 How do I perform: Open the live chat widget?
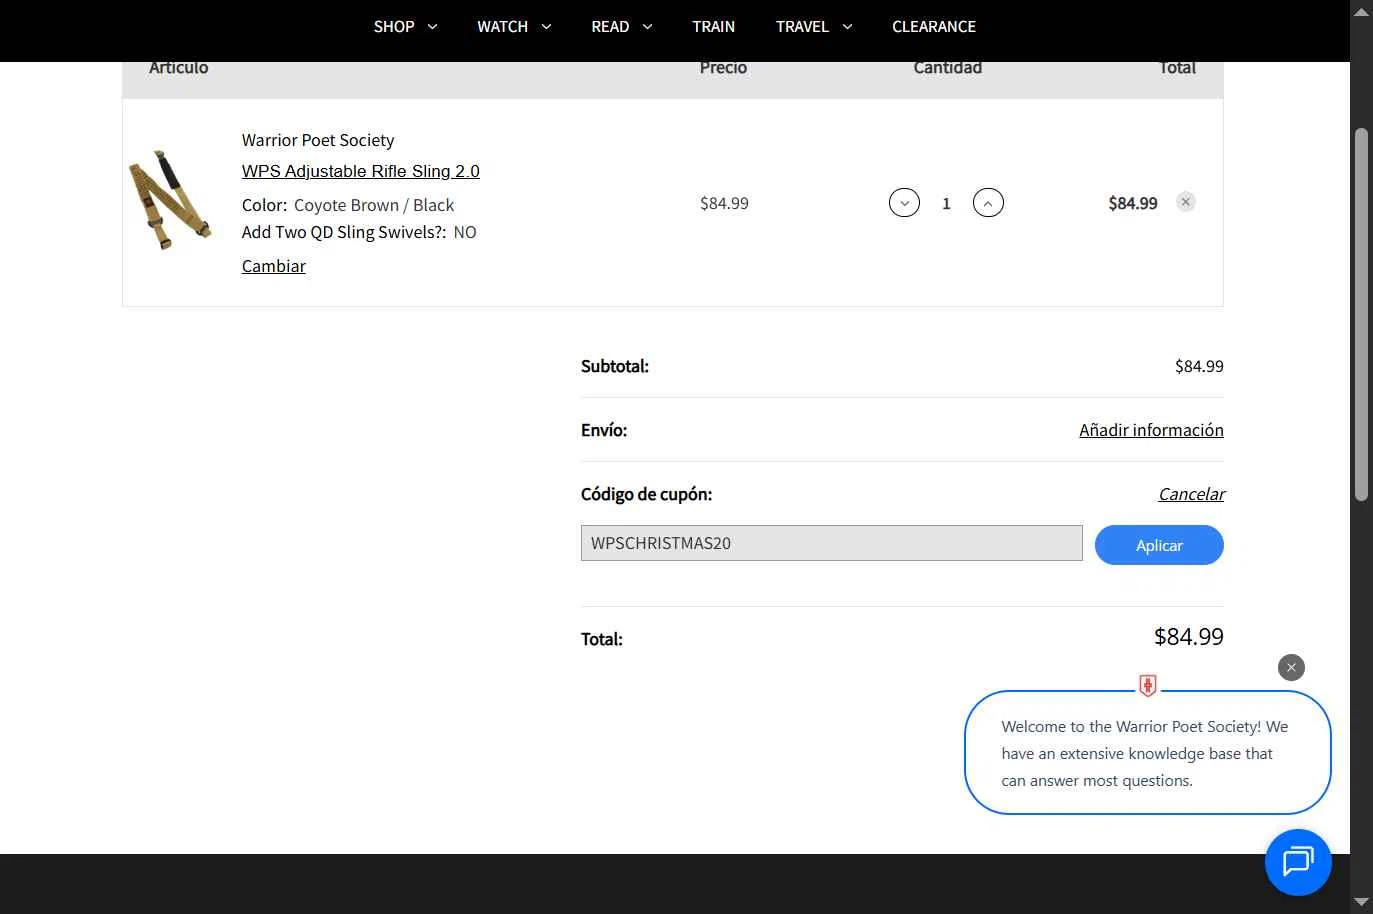point(1298,862)
